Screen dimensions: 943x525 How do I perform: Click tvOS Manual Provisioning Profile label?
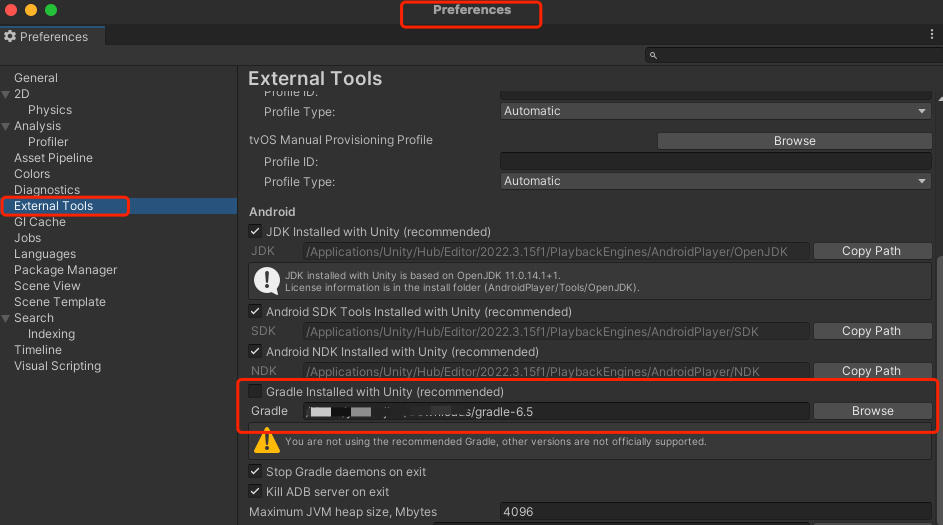(340, 140)
